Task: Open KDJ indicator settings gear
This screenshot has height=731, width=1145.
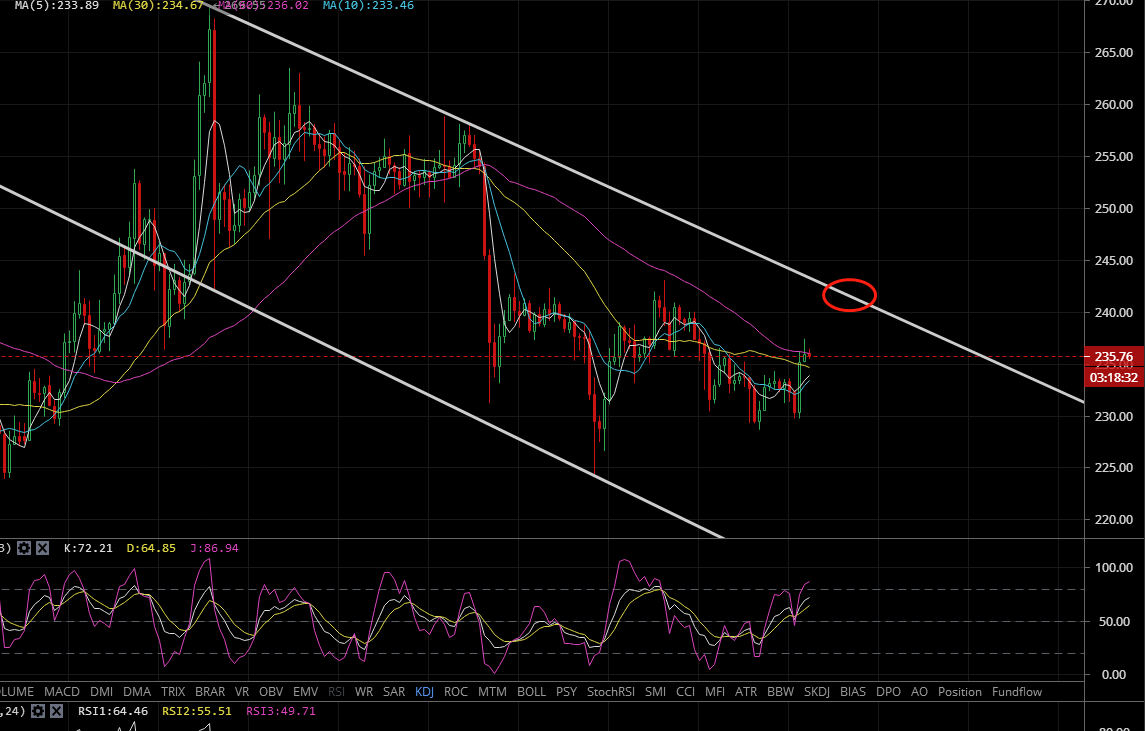Action: click(24, 548)
